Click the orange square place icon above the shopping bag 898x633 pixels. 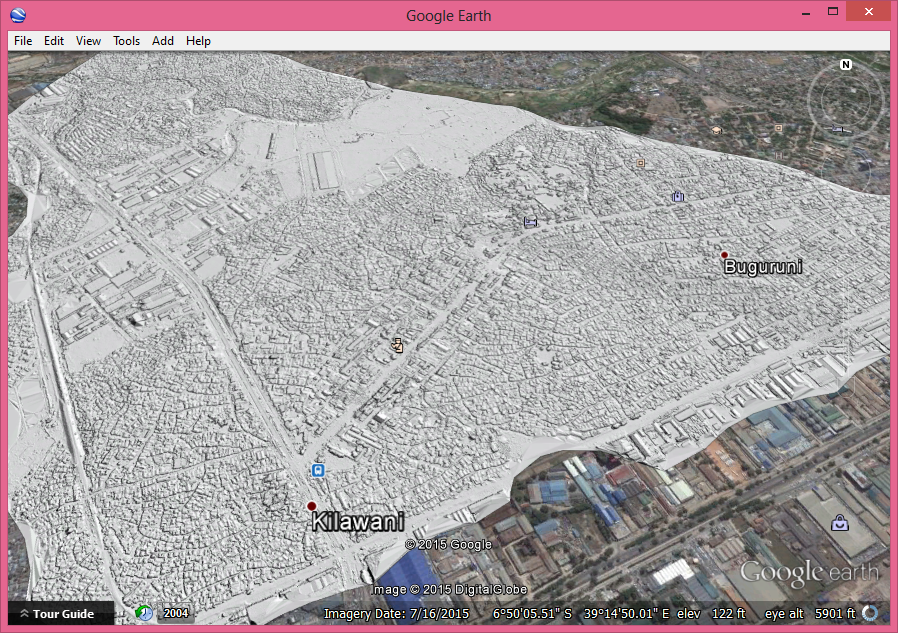(x=641, y=163)
